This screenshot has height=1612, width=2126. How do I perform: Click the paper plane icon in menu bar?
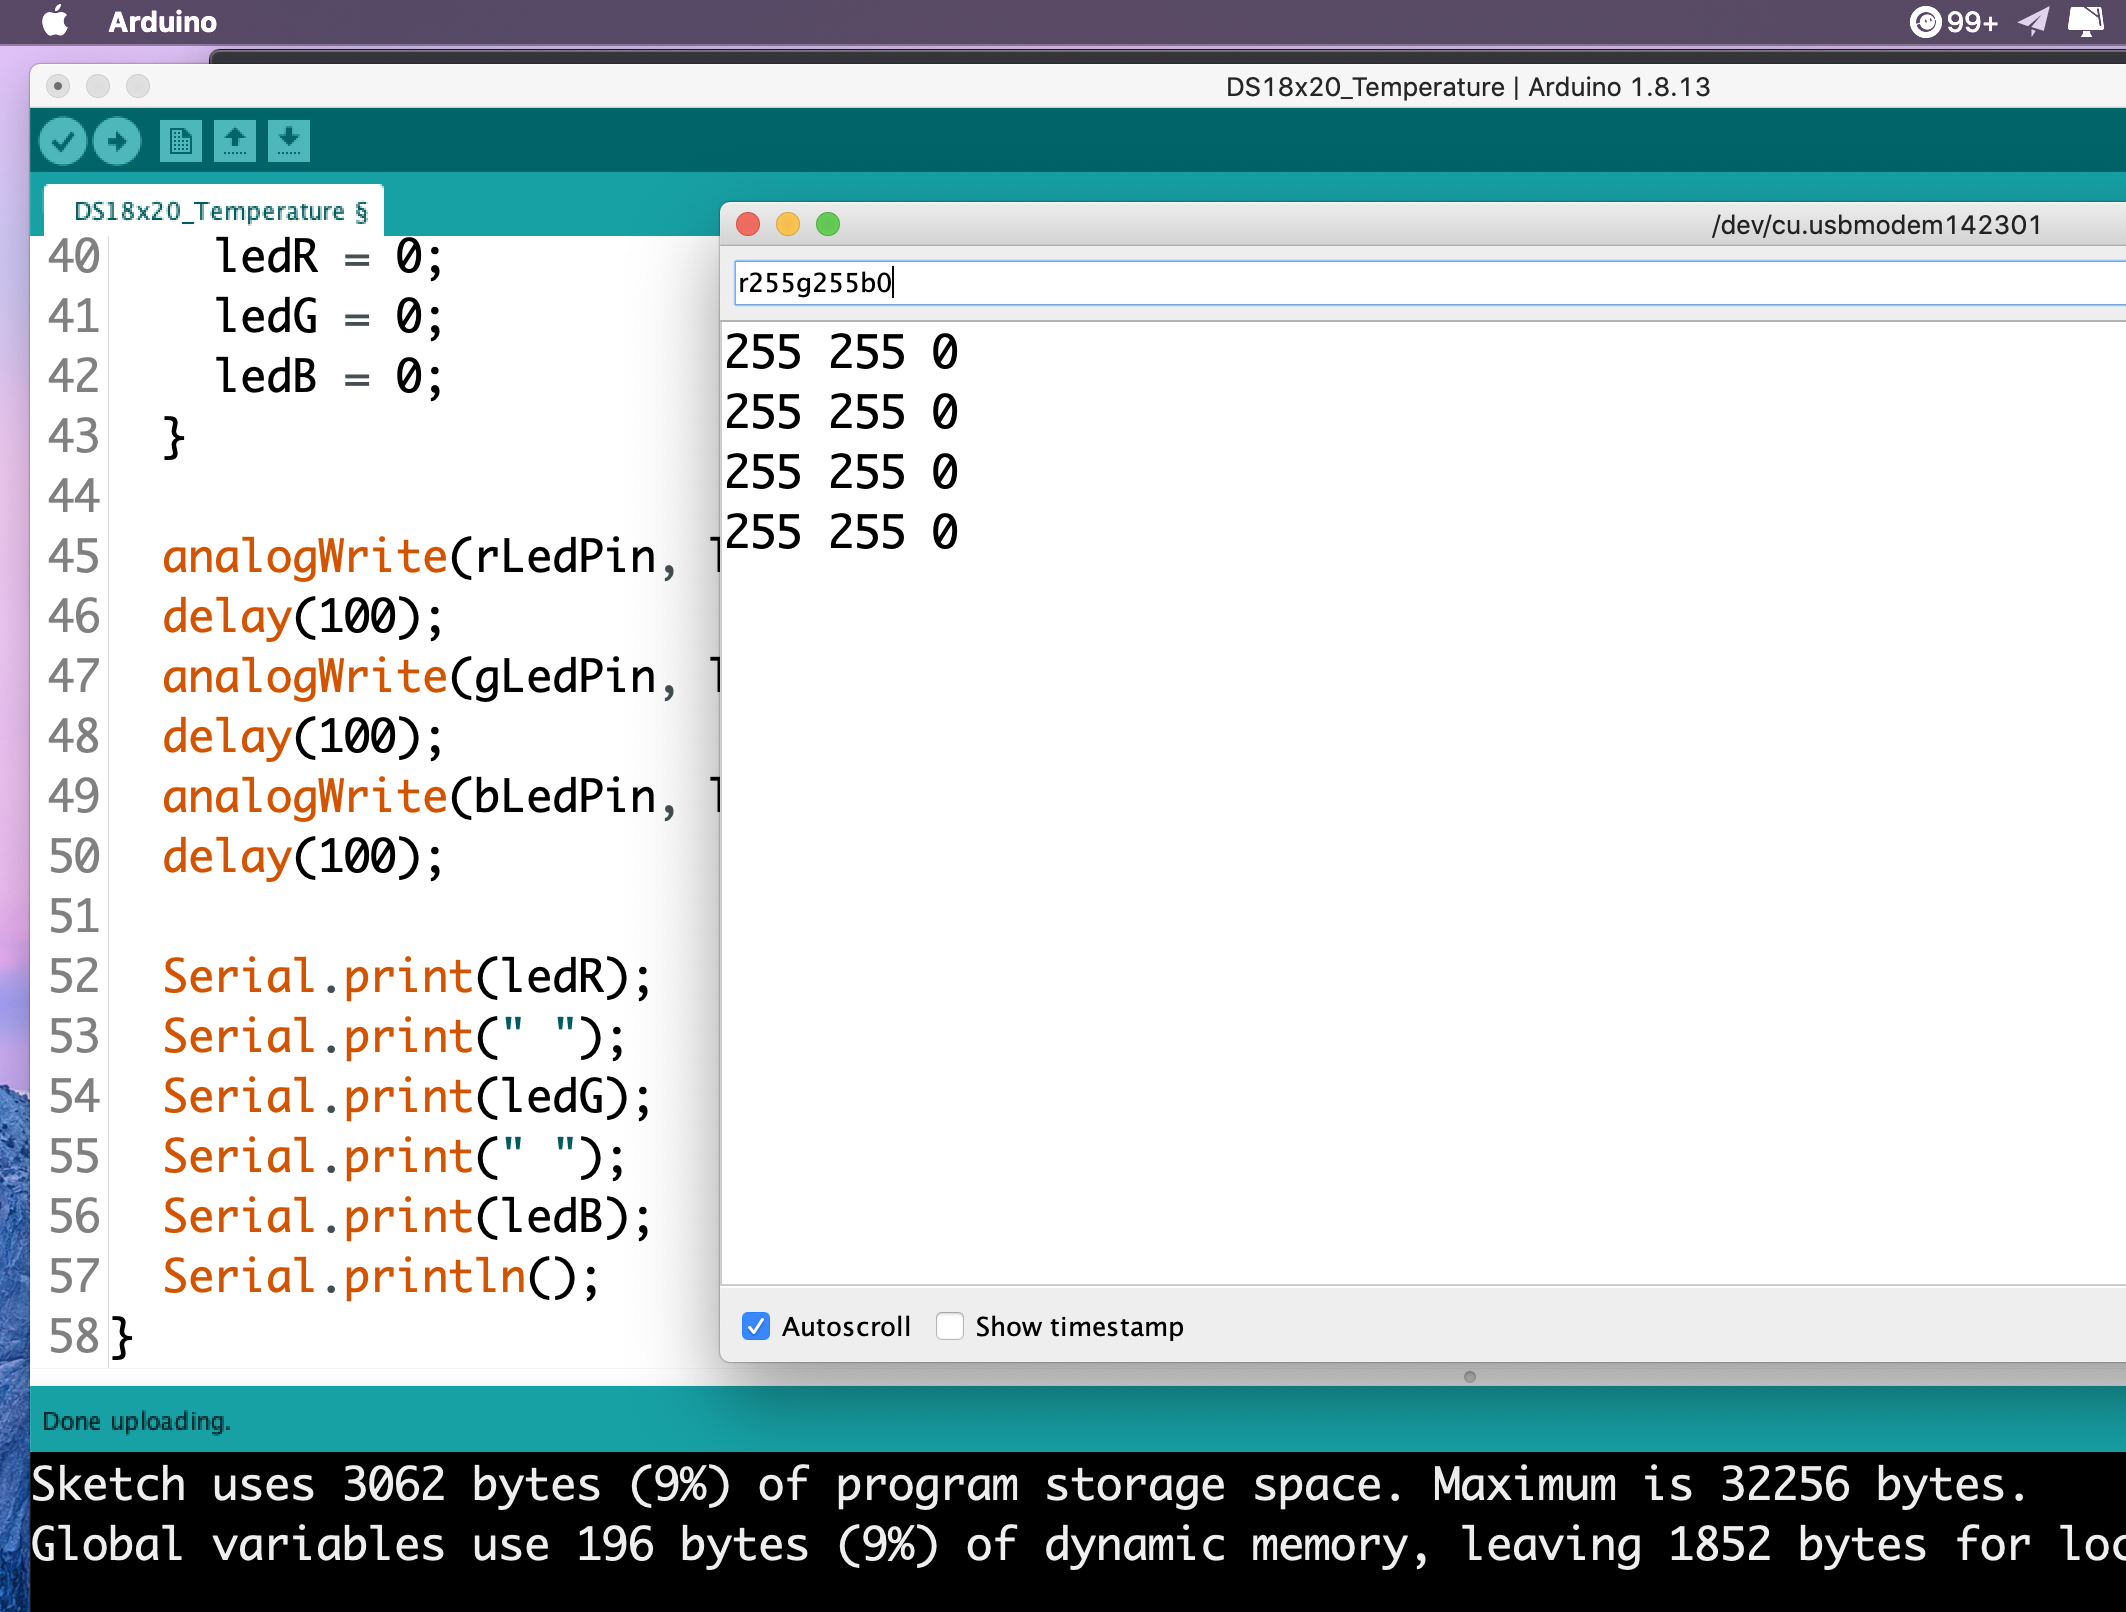pyautogui.click(x=2034, y=20)
